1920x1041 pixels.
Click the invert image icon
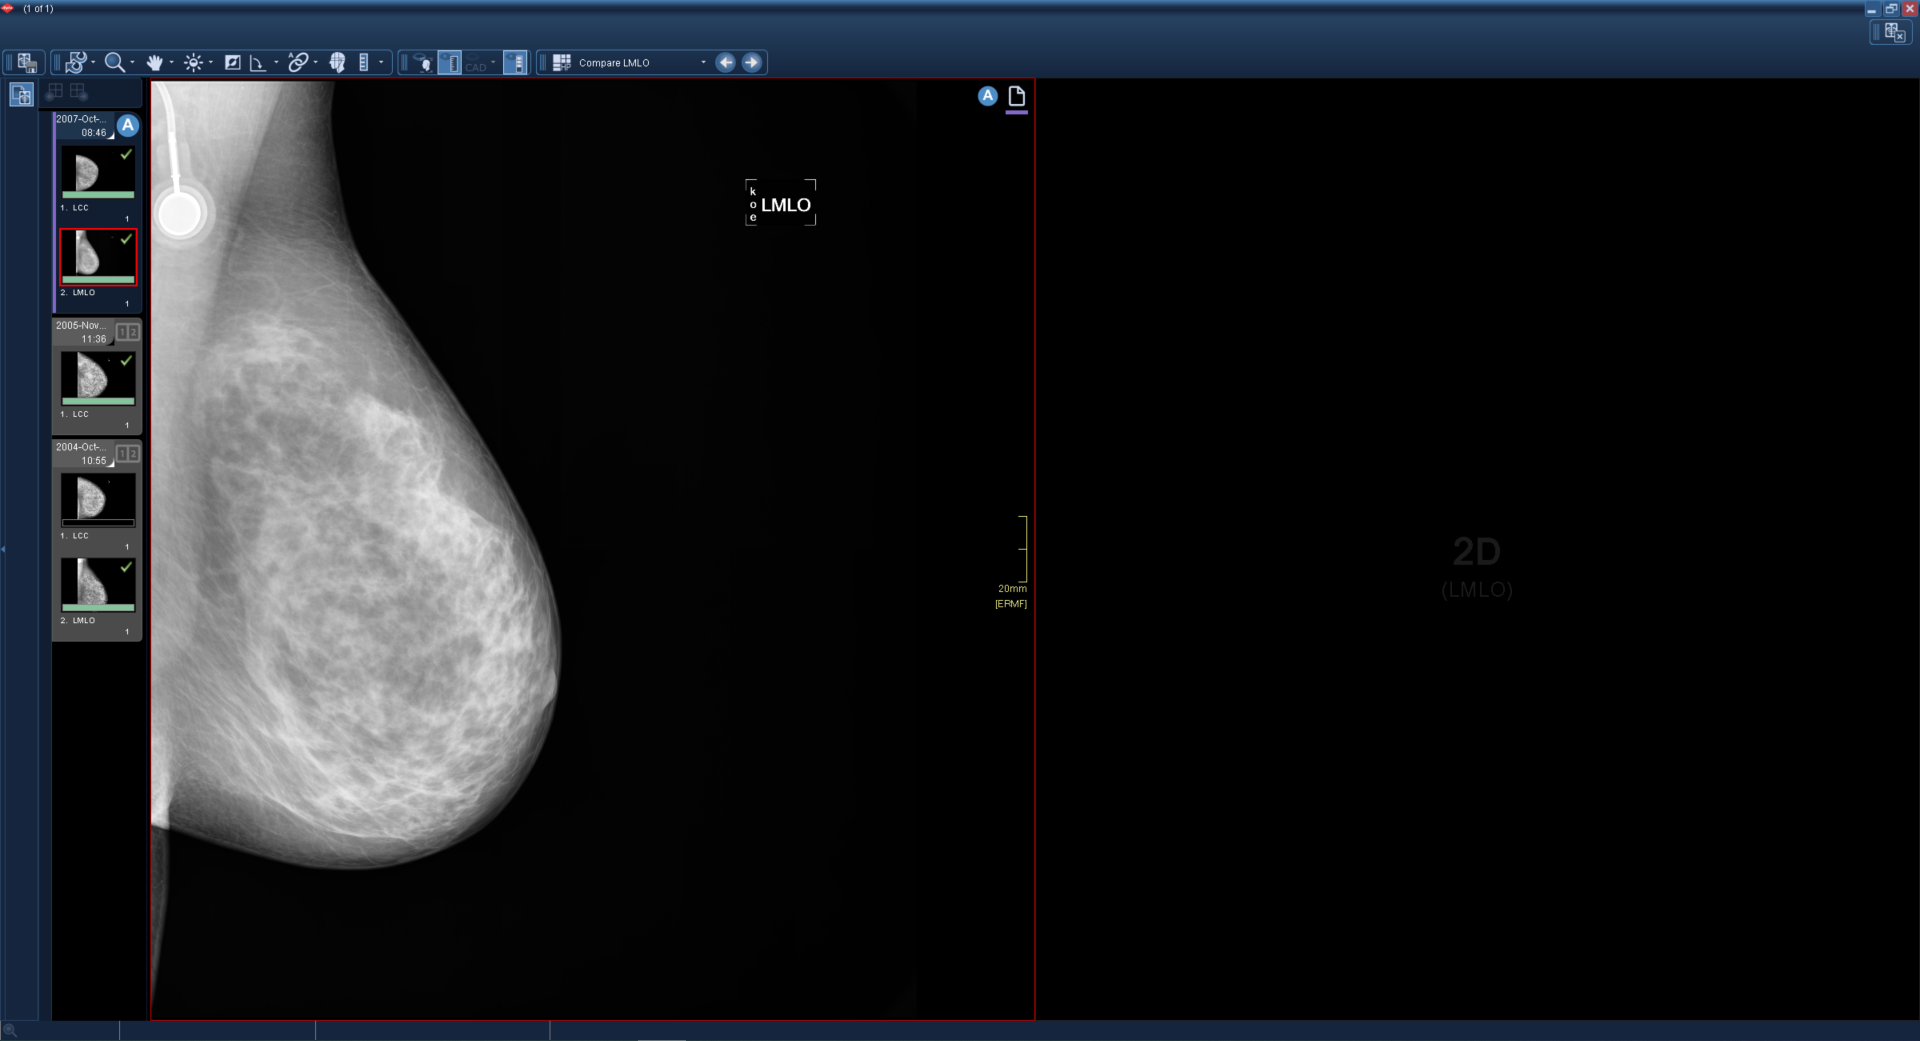pyautogui.click(x=232, y=63)
